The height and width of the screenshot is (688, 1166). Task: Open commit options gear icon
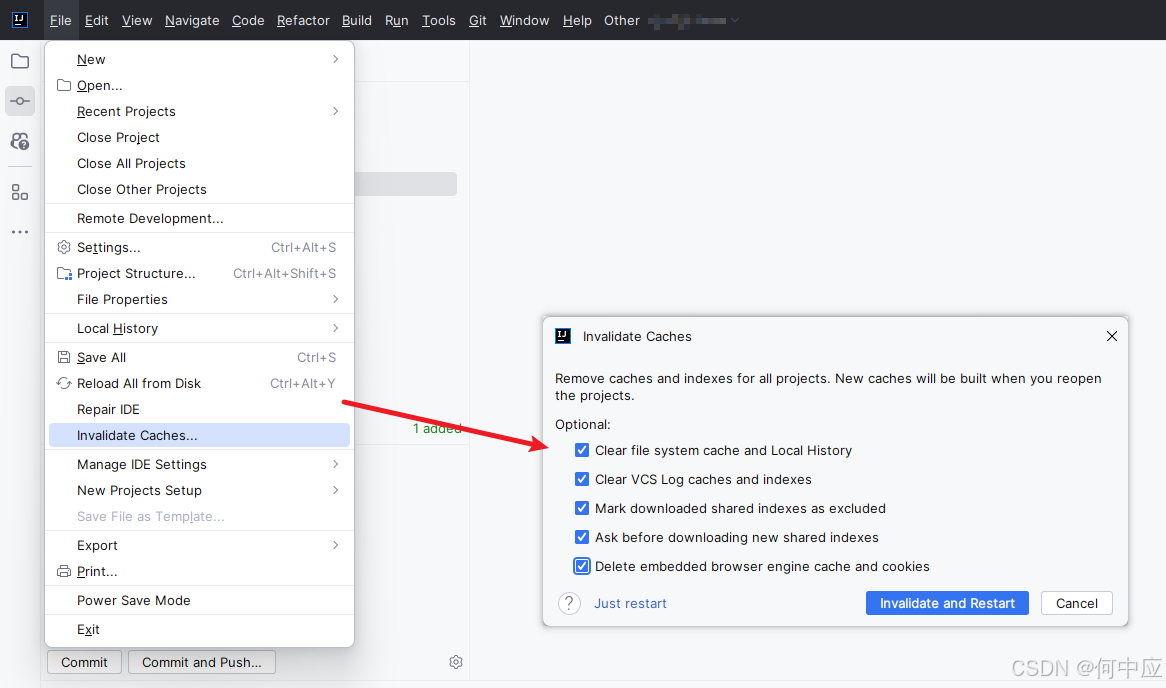tap(456, 662)
